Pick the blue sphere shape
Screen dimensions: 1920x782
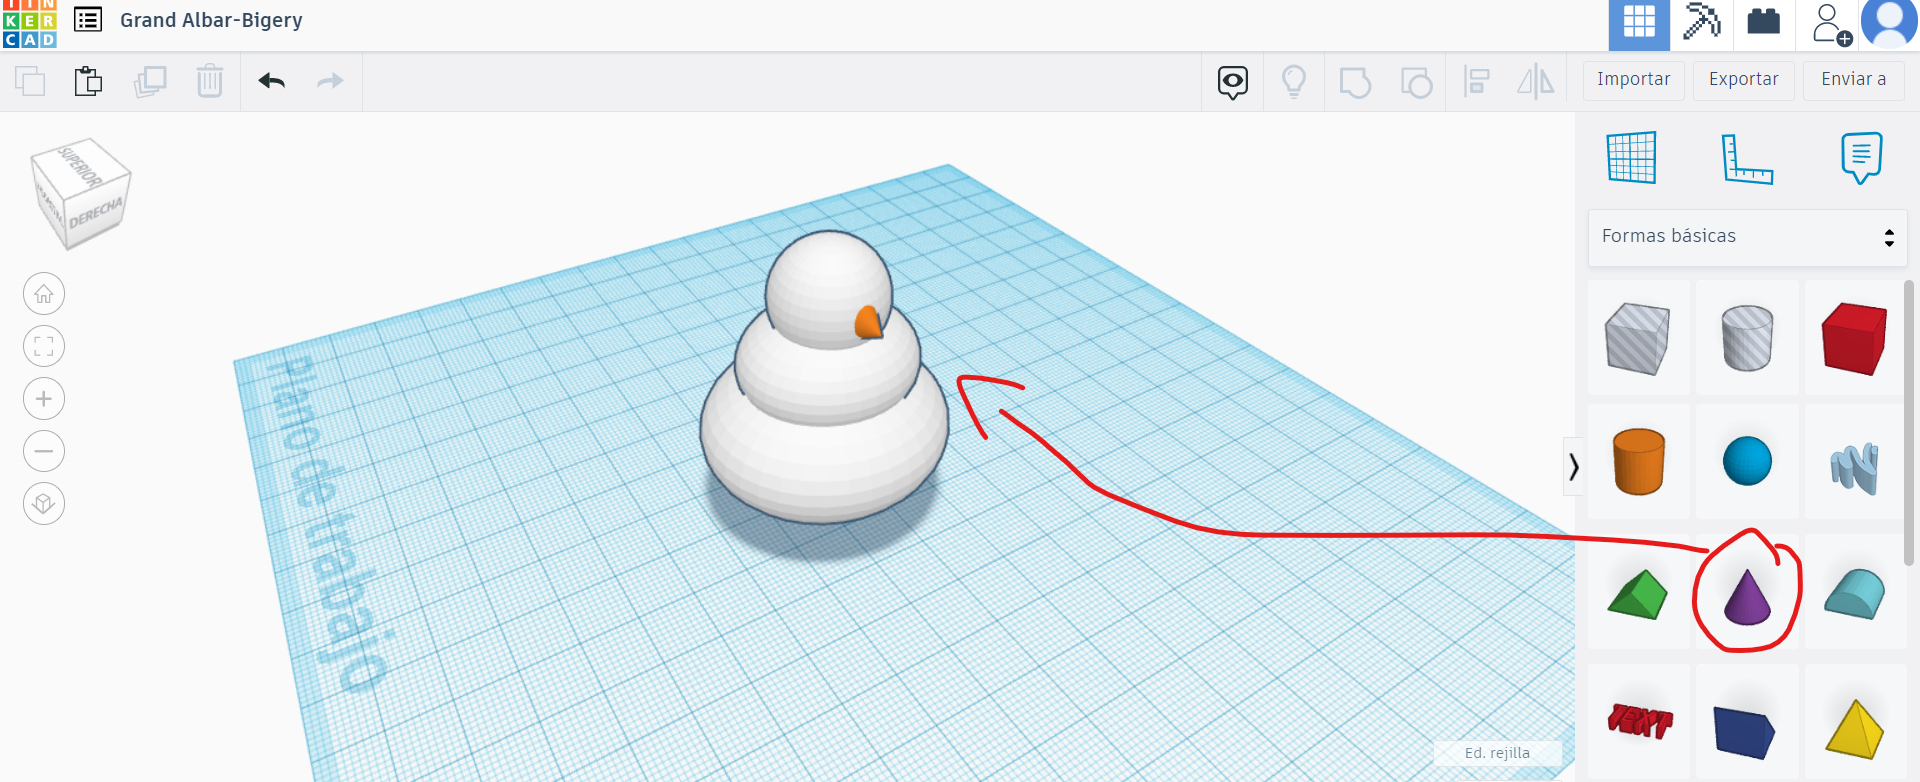coord(1747,461)
